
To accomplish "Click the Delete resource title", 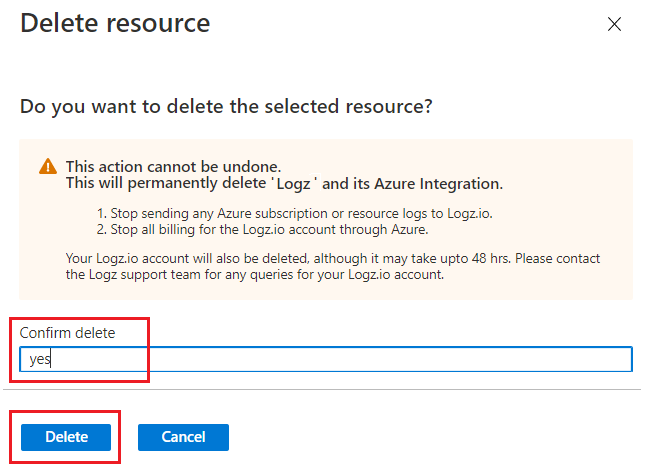I will tap(115, 24).
